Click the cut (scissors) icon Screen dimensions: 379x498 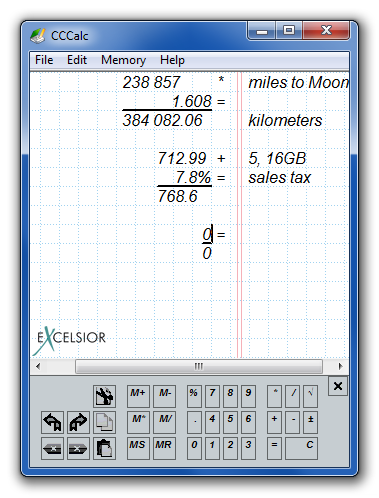[104, 396]
